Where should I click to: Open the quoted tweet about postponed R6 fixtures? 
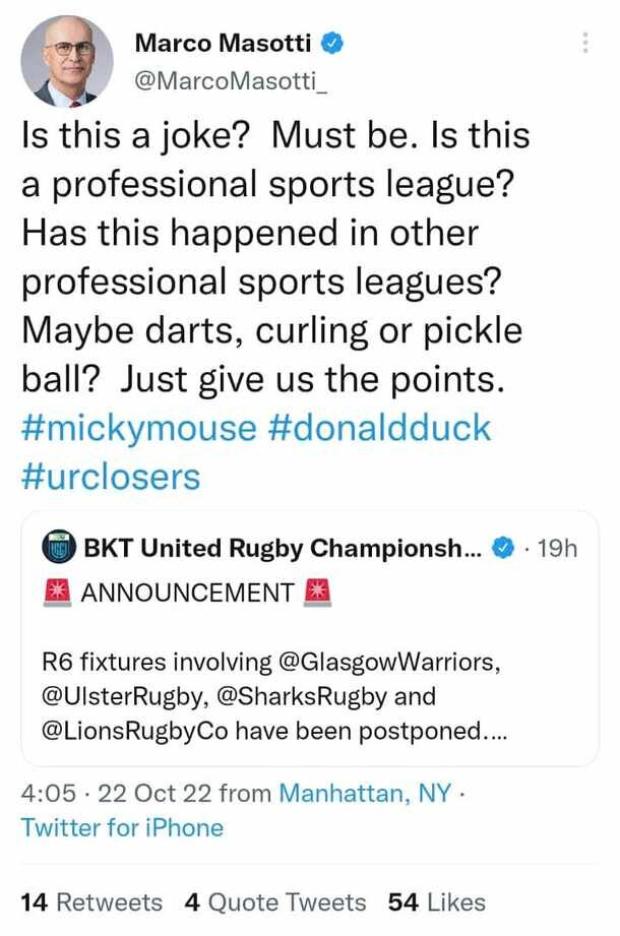click(x=310, y=638)
